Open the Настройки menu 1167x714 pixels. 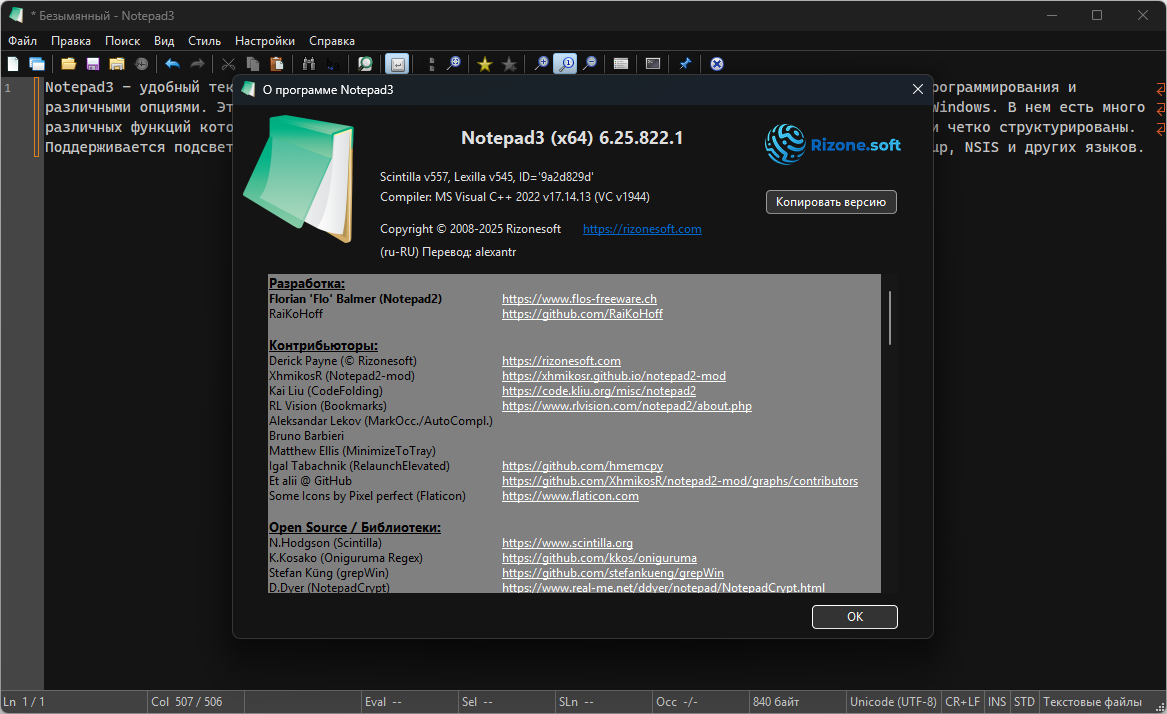[x=265, y=41]
